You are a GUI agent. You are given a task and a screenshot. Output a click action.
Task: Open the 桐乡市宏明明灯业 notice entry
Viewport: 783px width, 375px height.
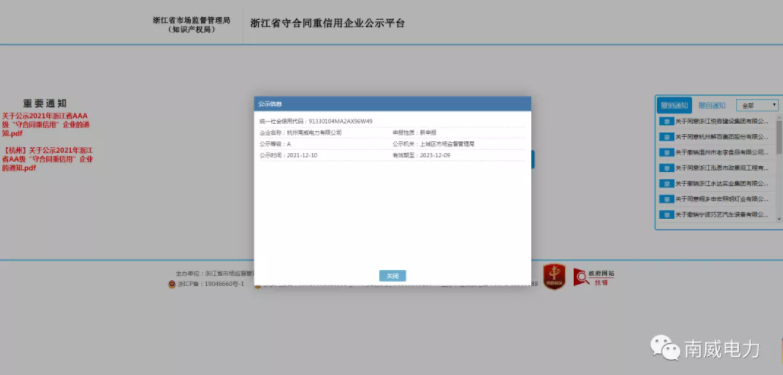click(722, 199)
